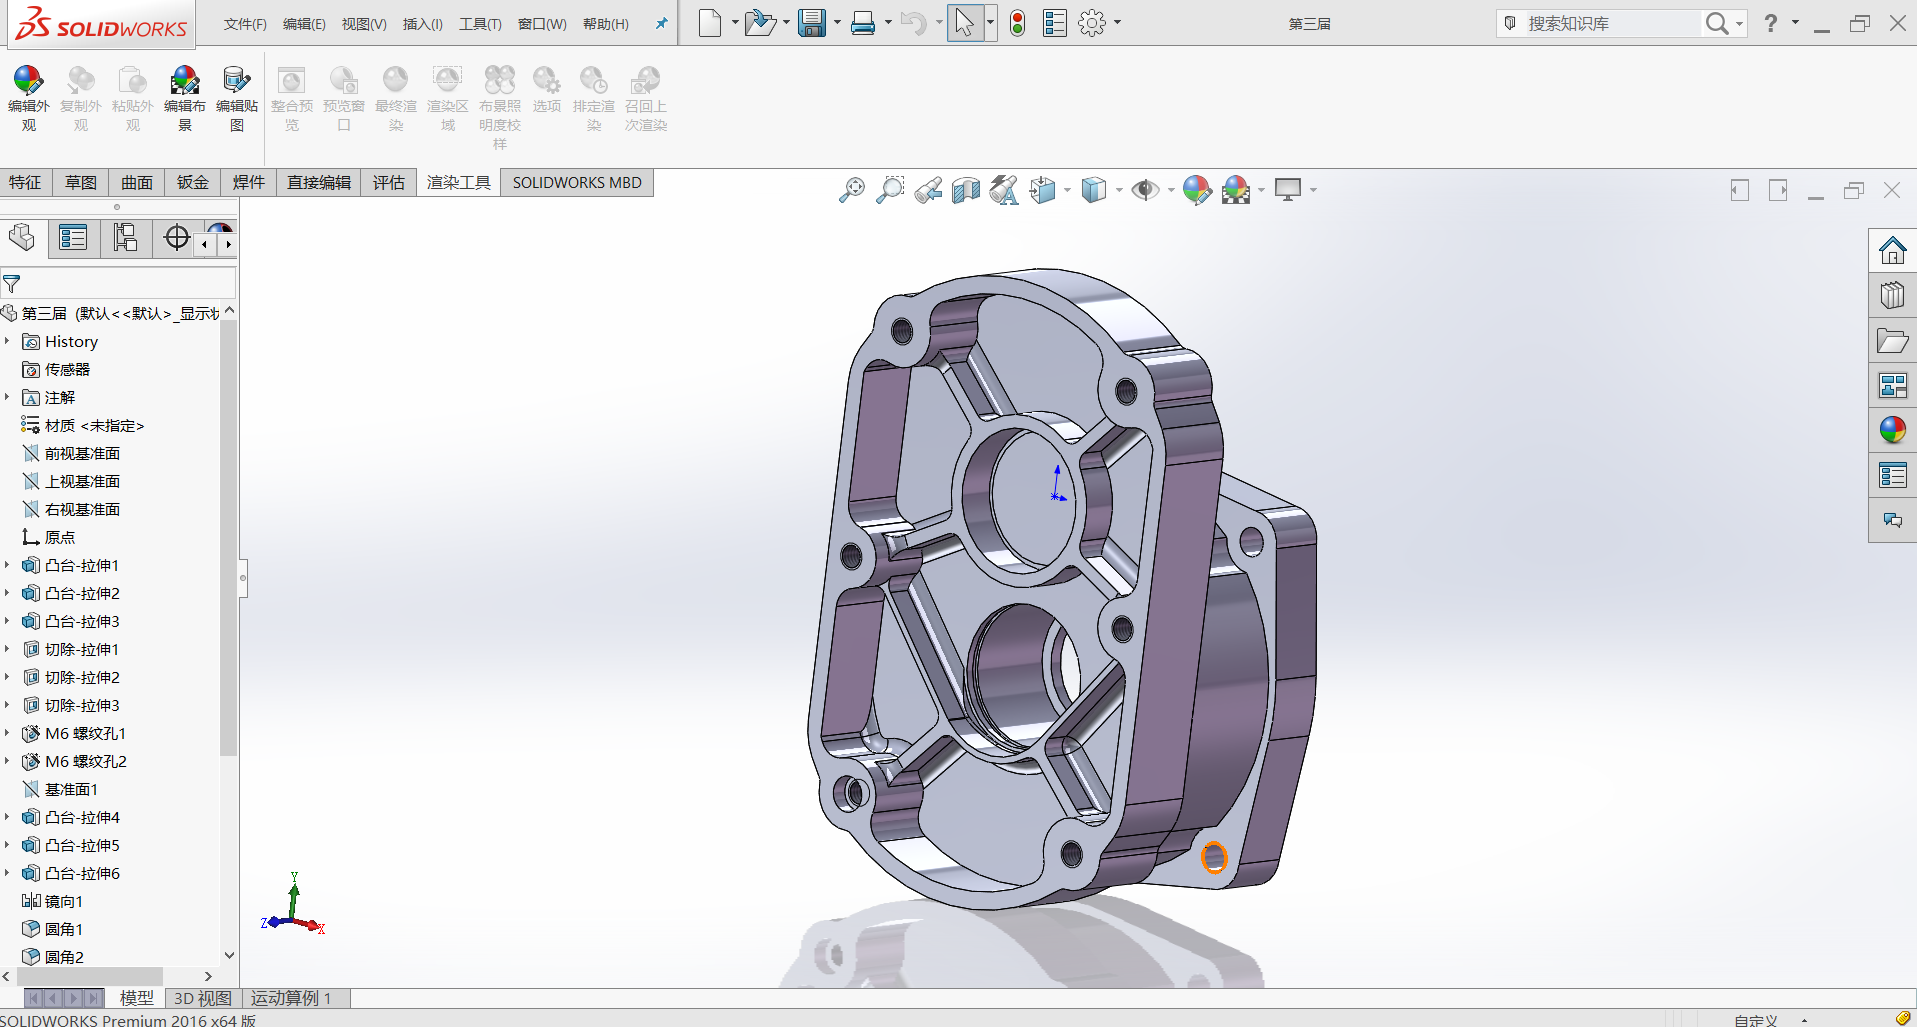Click the Apply Scene icon in view toolbar
The image size is (1917, 1027).
point(1236,190)
